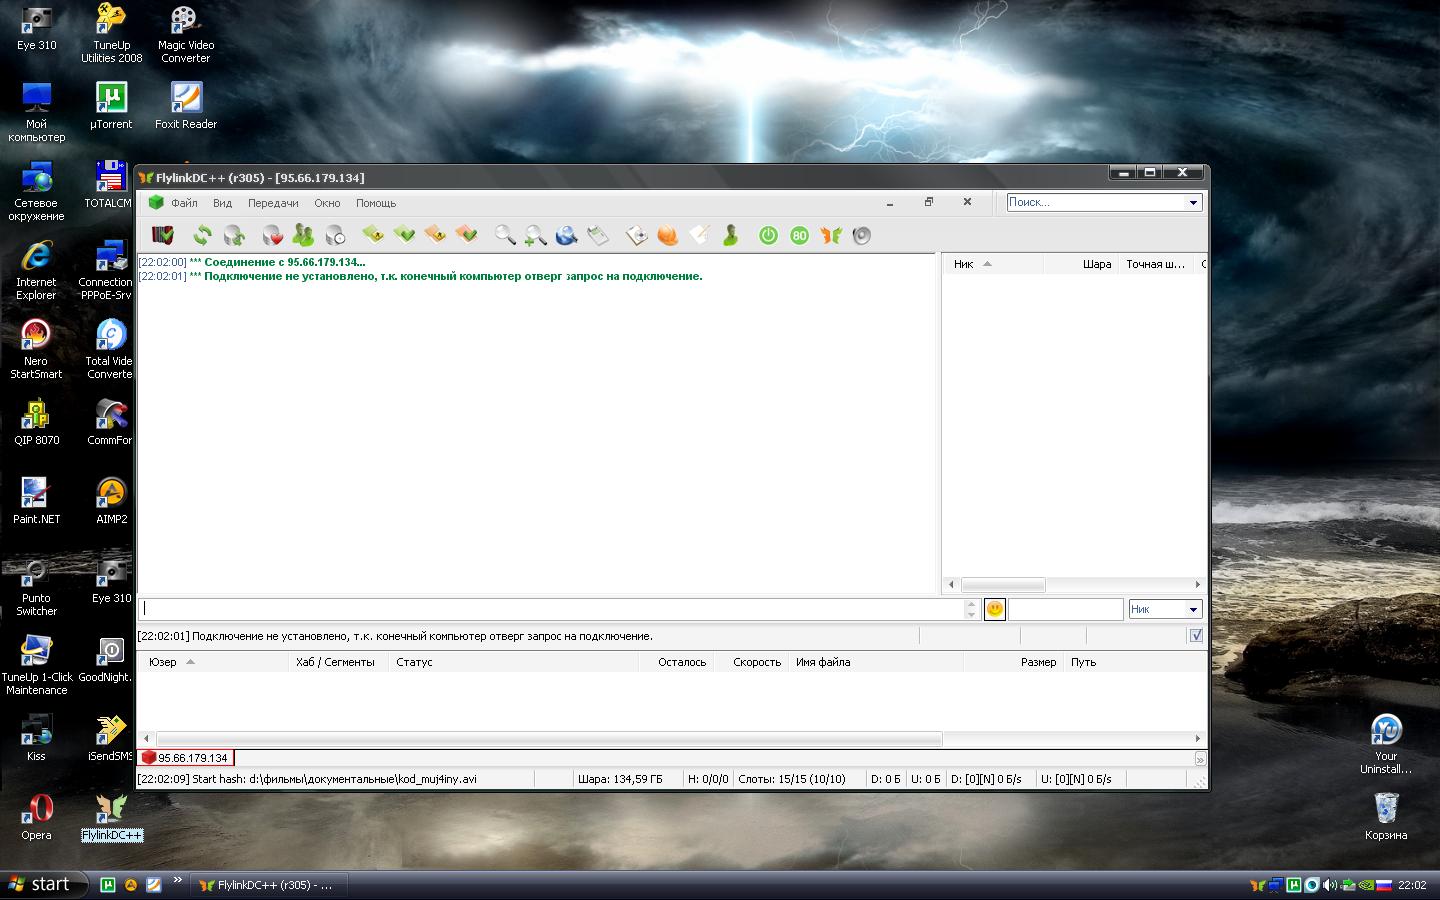This screenshot has width=1440, height=900.
Task: Open the Передачи menu
Action: pyautogui.click(x=273, y=203)
